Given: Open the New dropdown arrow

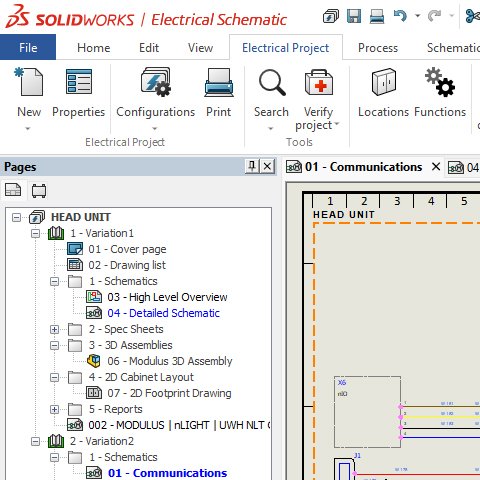Looking at the screenshot, I should (28, 128).
